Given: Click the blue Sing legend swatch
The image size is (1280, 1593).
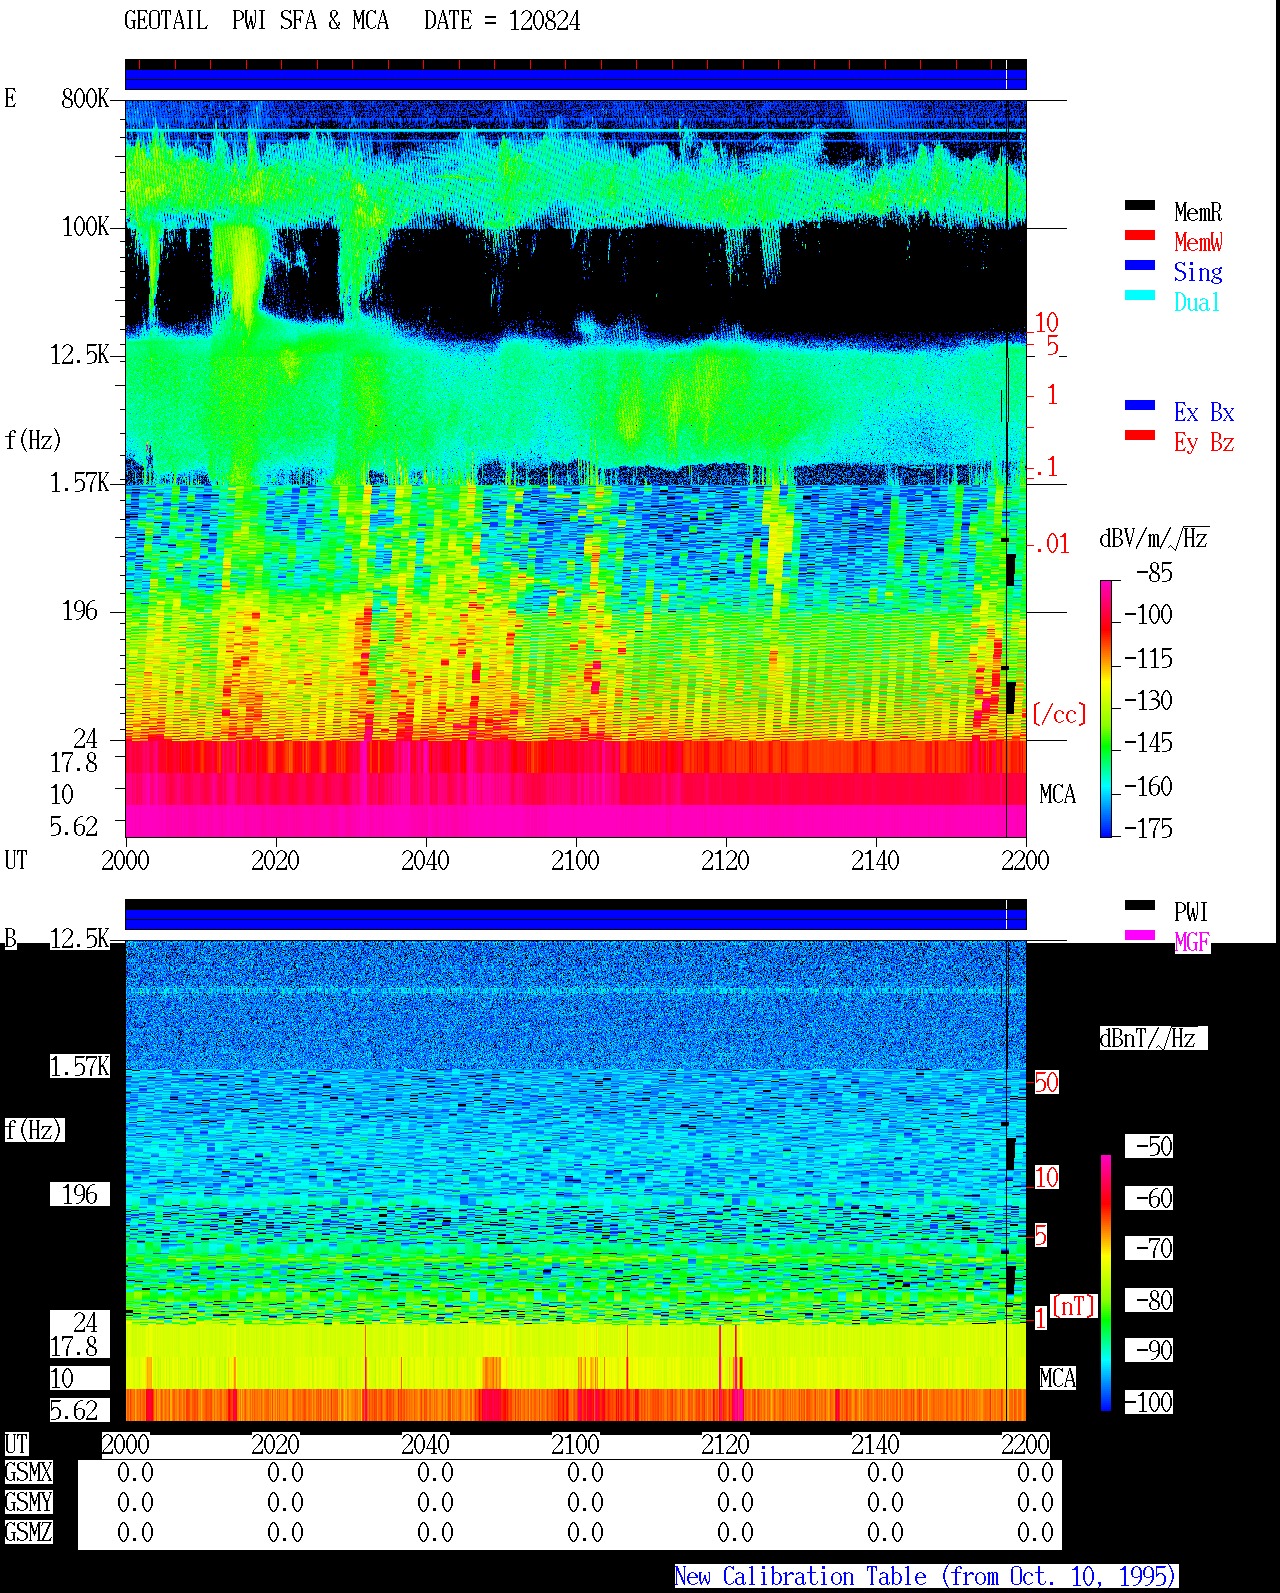Looking at the screenshot, I should (x=1140, y=265).
